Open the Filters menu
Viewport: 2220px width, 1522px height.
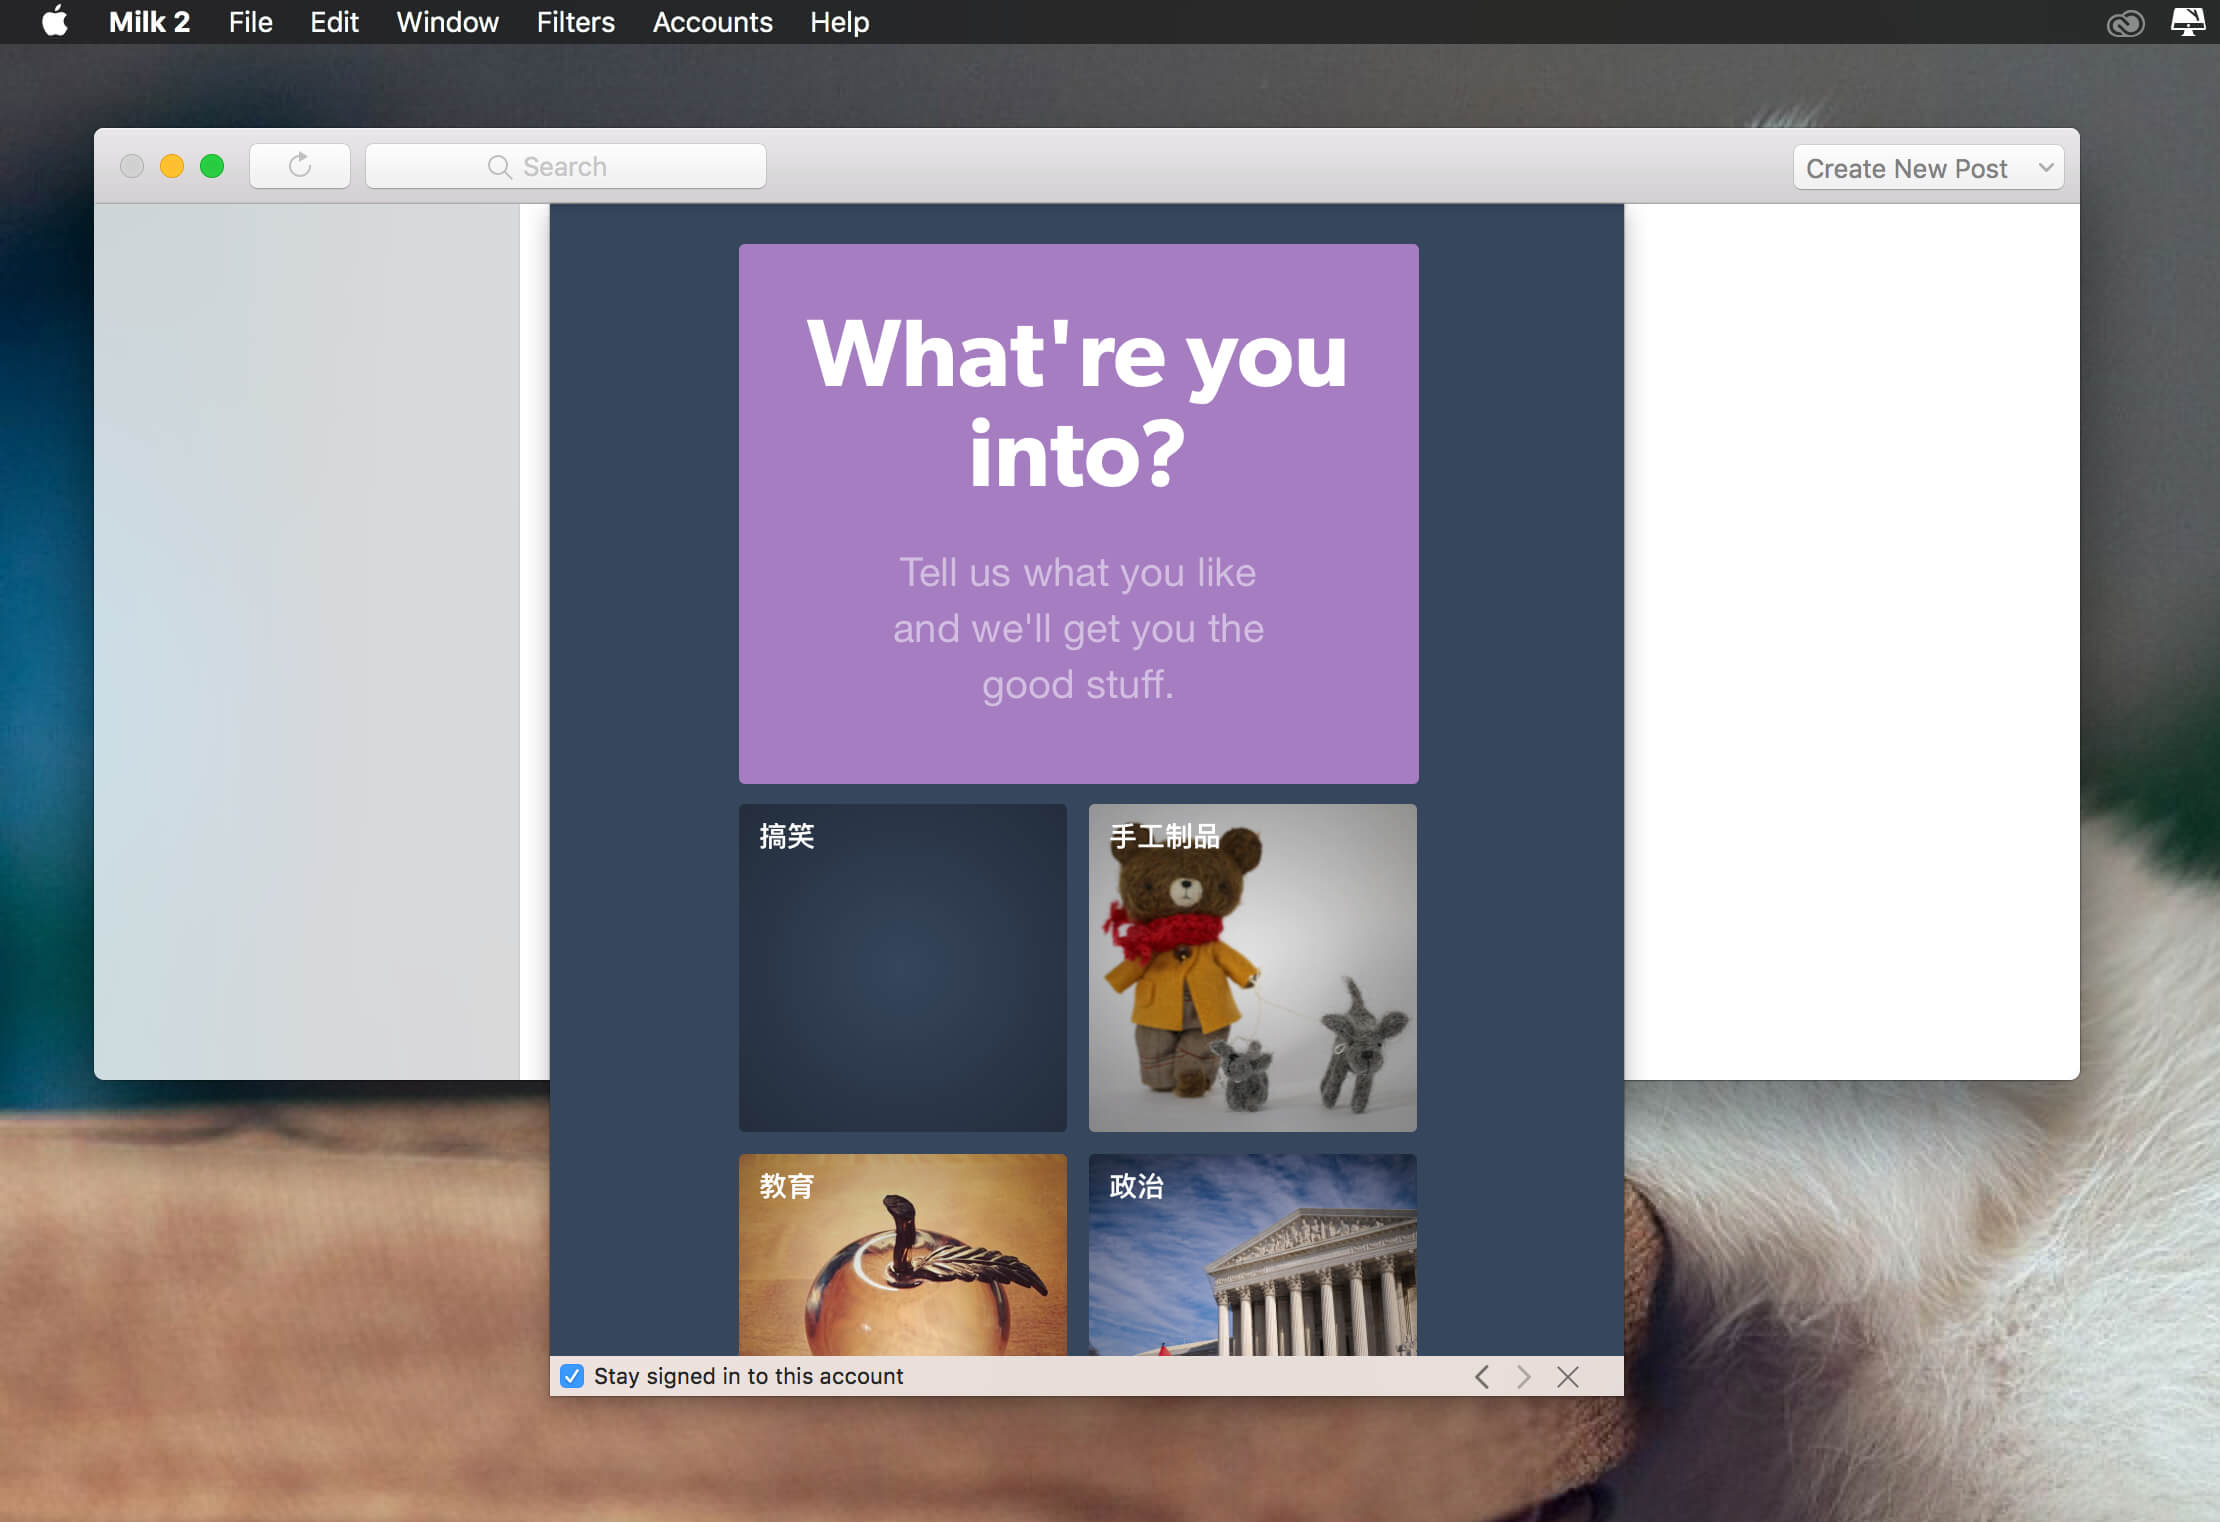[575, 22]
